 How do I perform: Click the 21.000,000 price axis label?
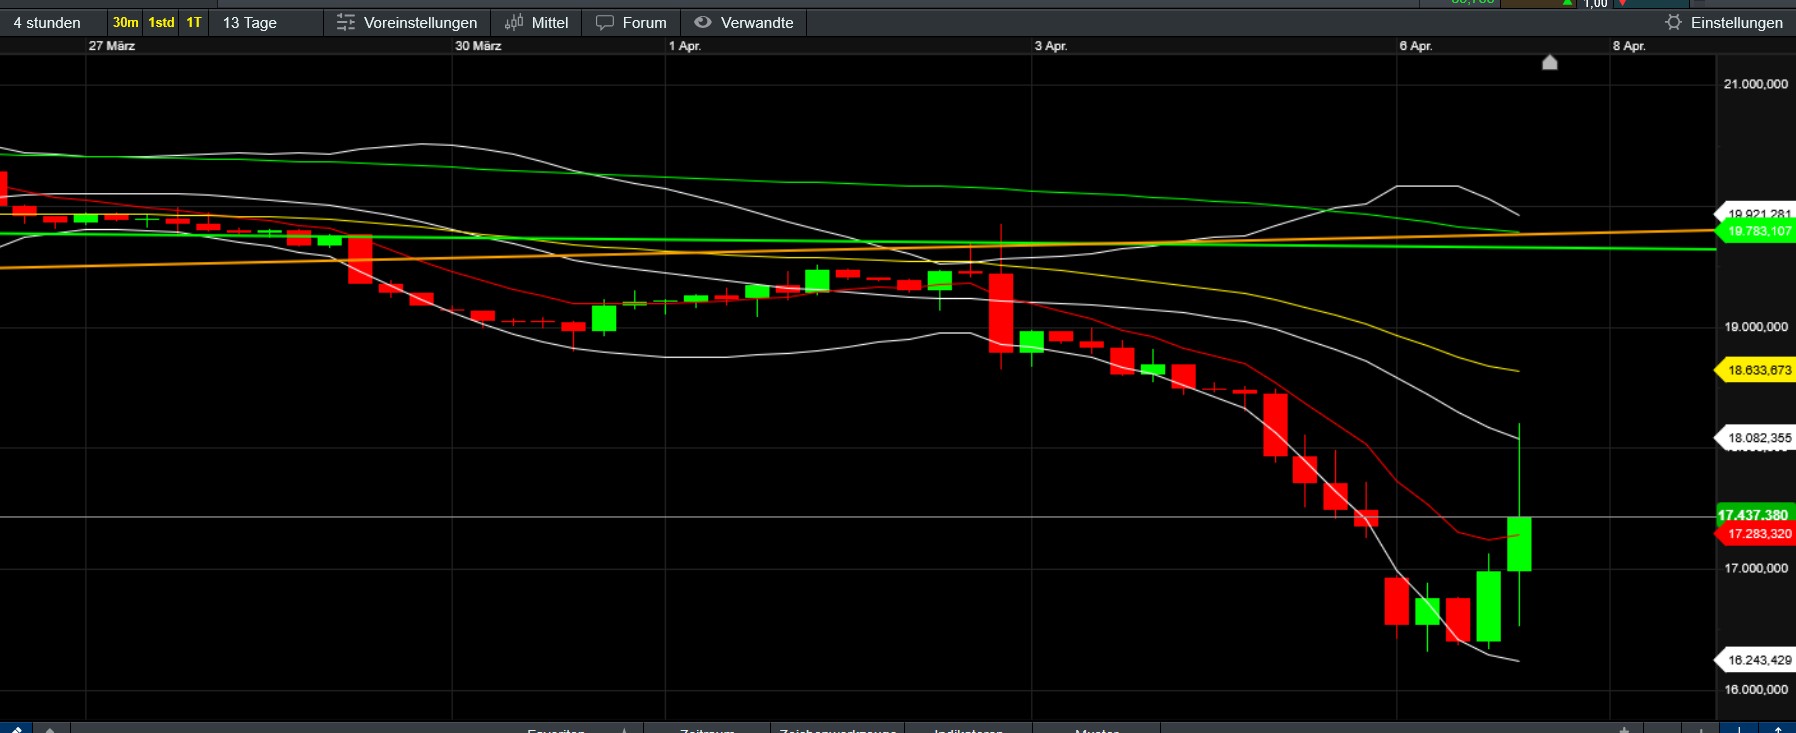click(x=1756, y=84)
